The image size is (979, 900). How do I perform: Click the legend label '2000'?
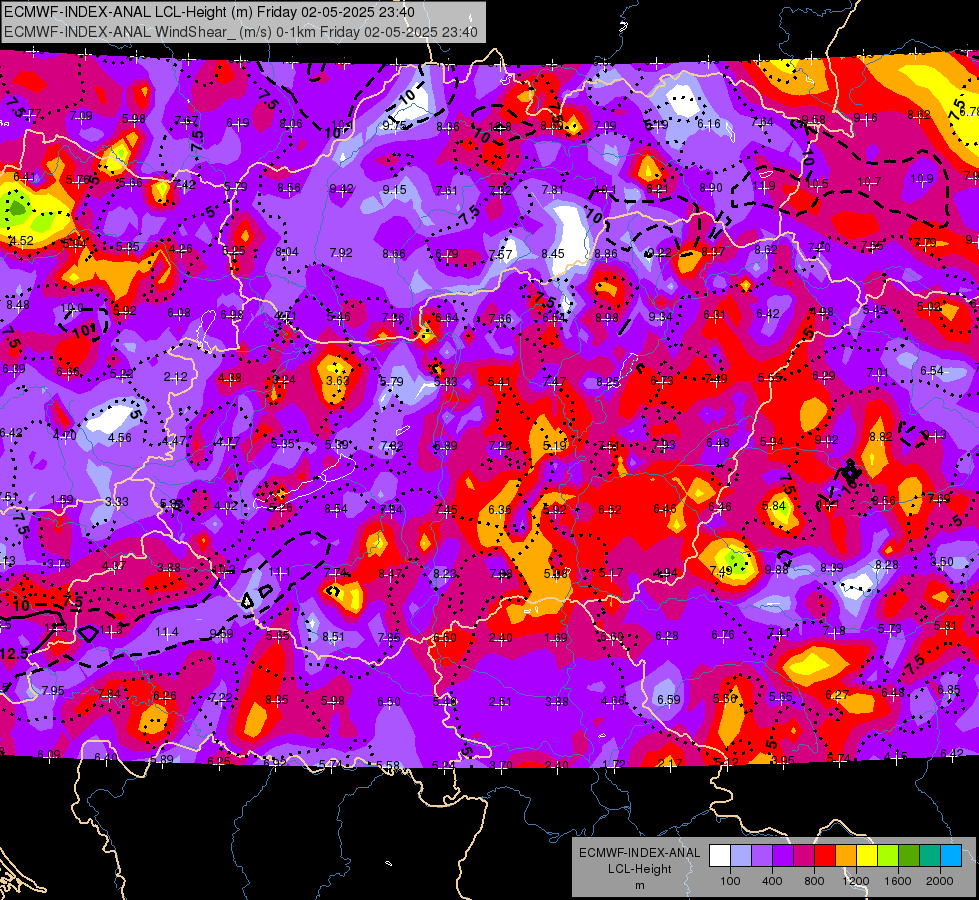point(940,881)
